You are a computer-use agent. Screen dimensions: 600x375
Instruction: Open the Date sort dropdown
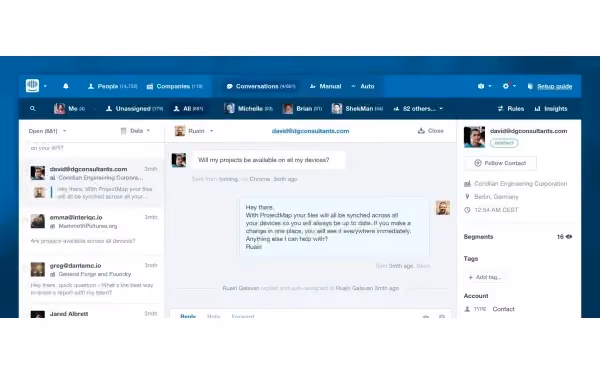click(135, 131)
